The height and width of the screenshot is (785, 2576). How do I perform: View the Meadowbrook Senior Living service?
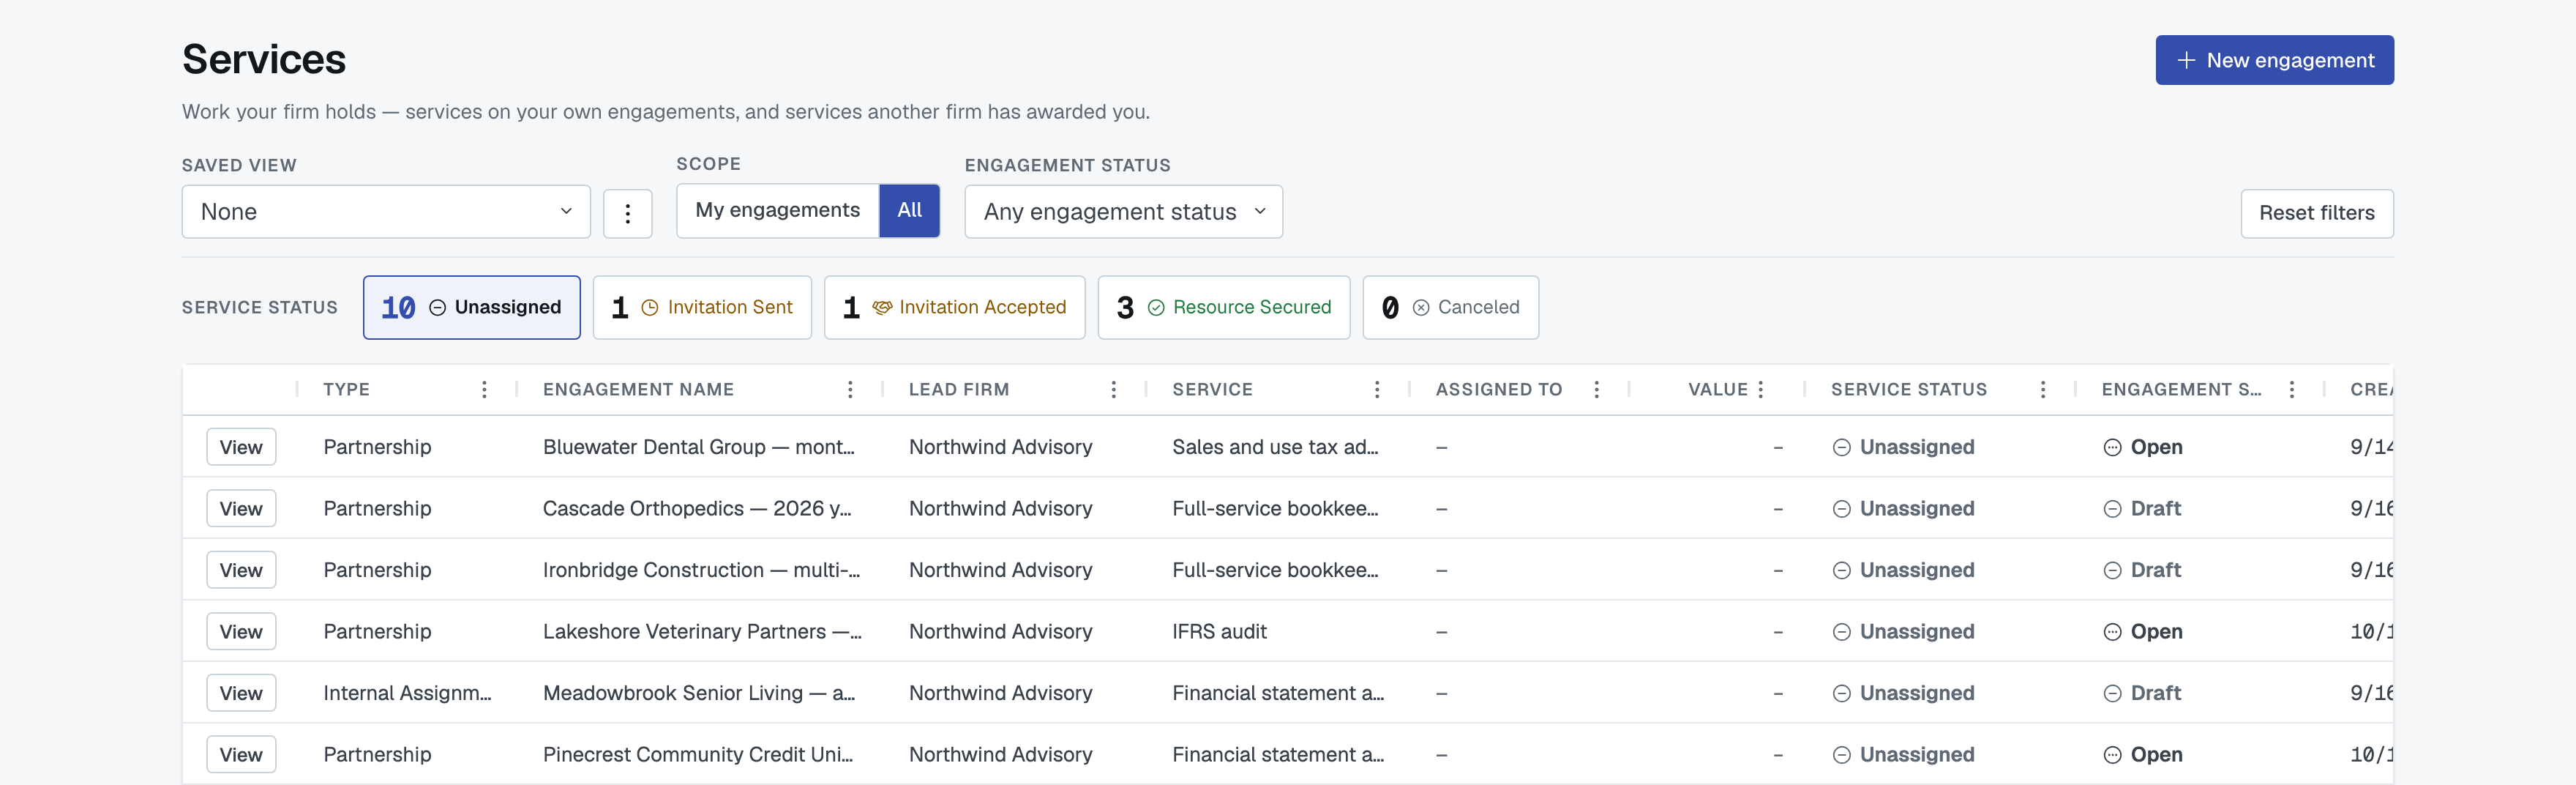[x=241, y=693]
